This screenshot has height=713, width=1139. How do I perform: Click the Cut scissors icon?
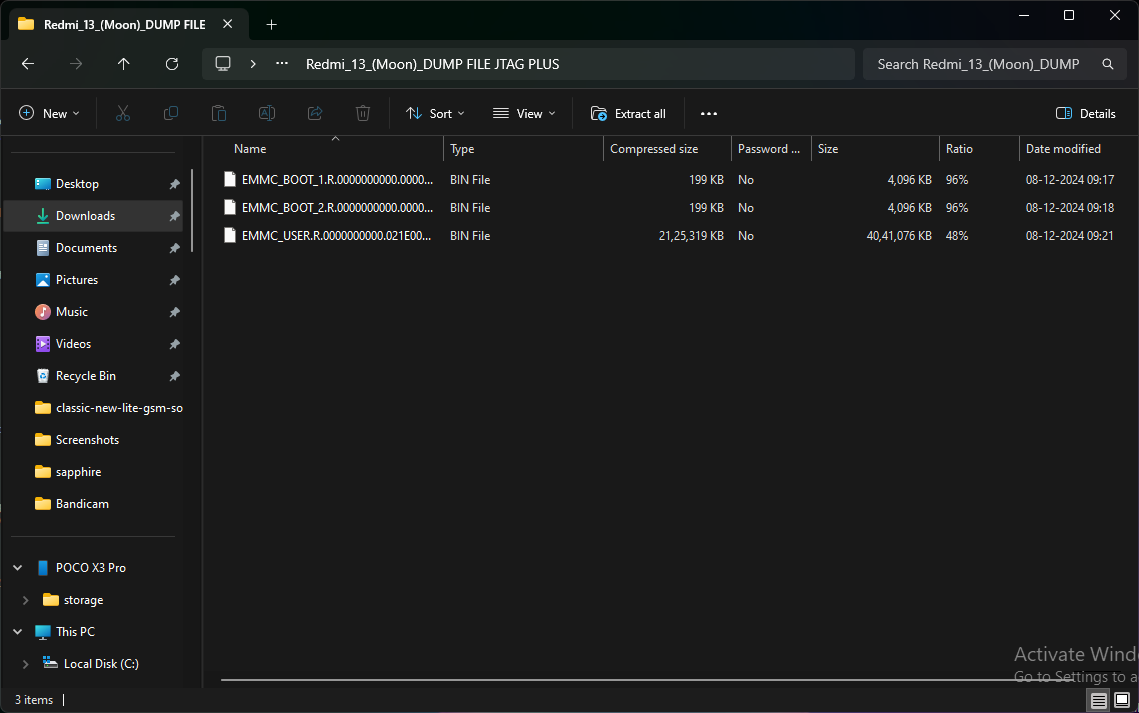click(123, 114)
